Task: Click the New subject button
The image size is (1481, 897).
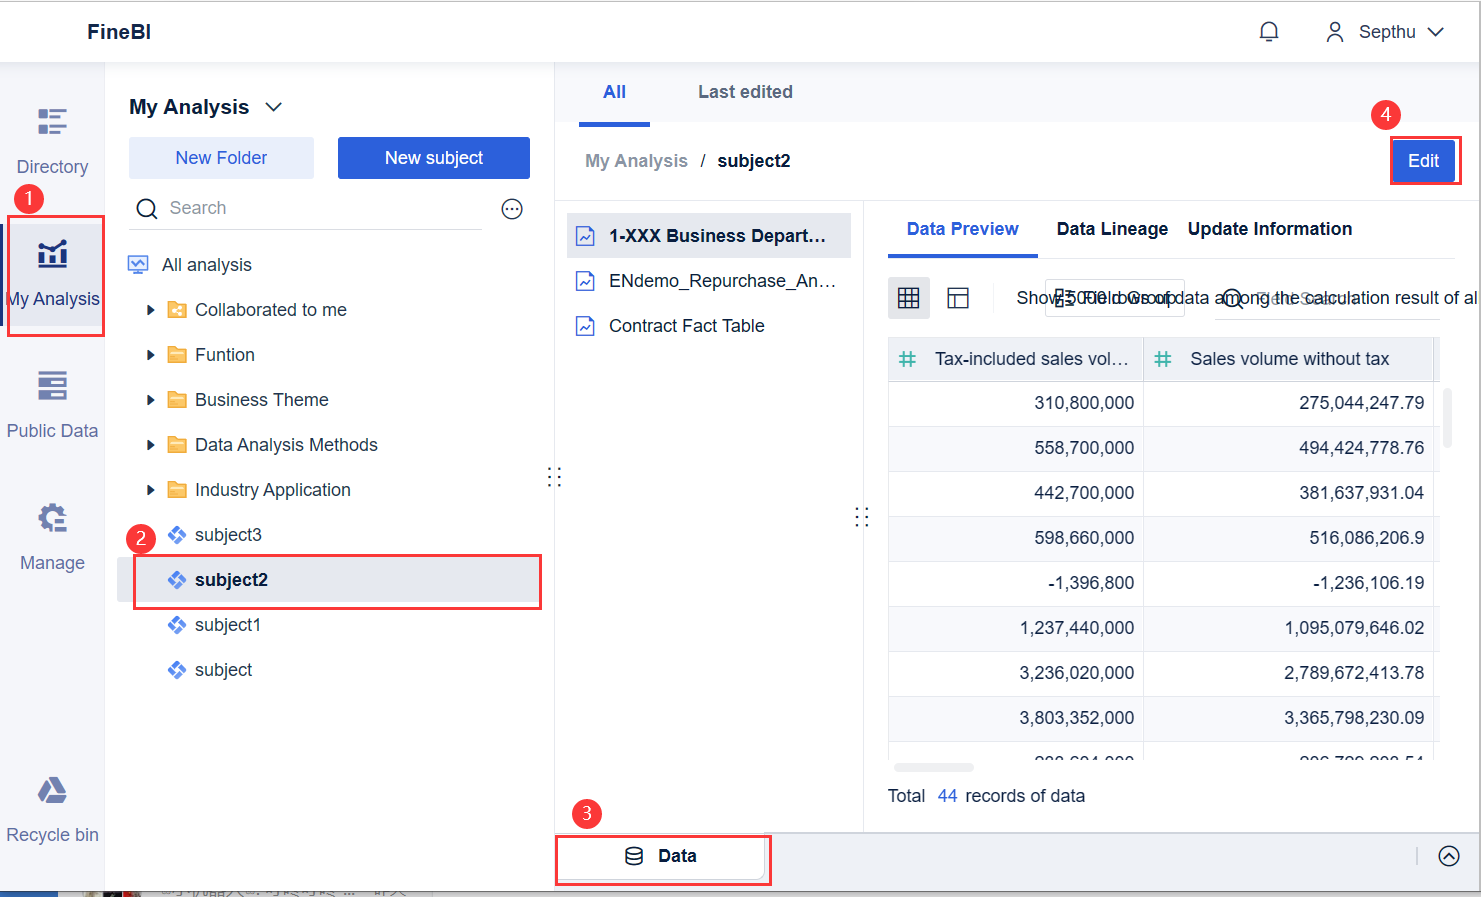Action: (433, 158)
